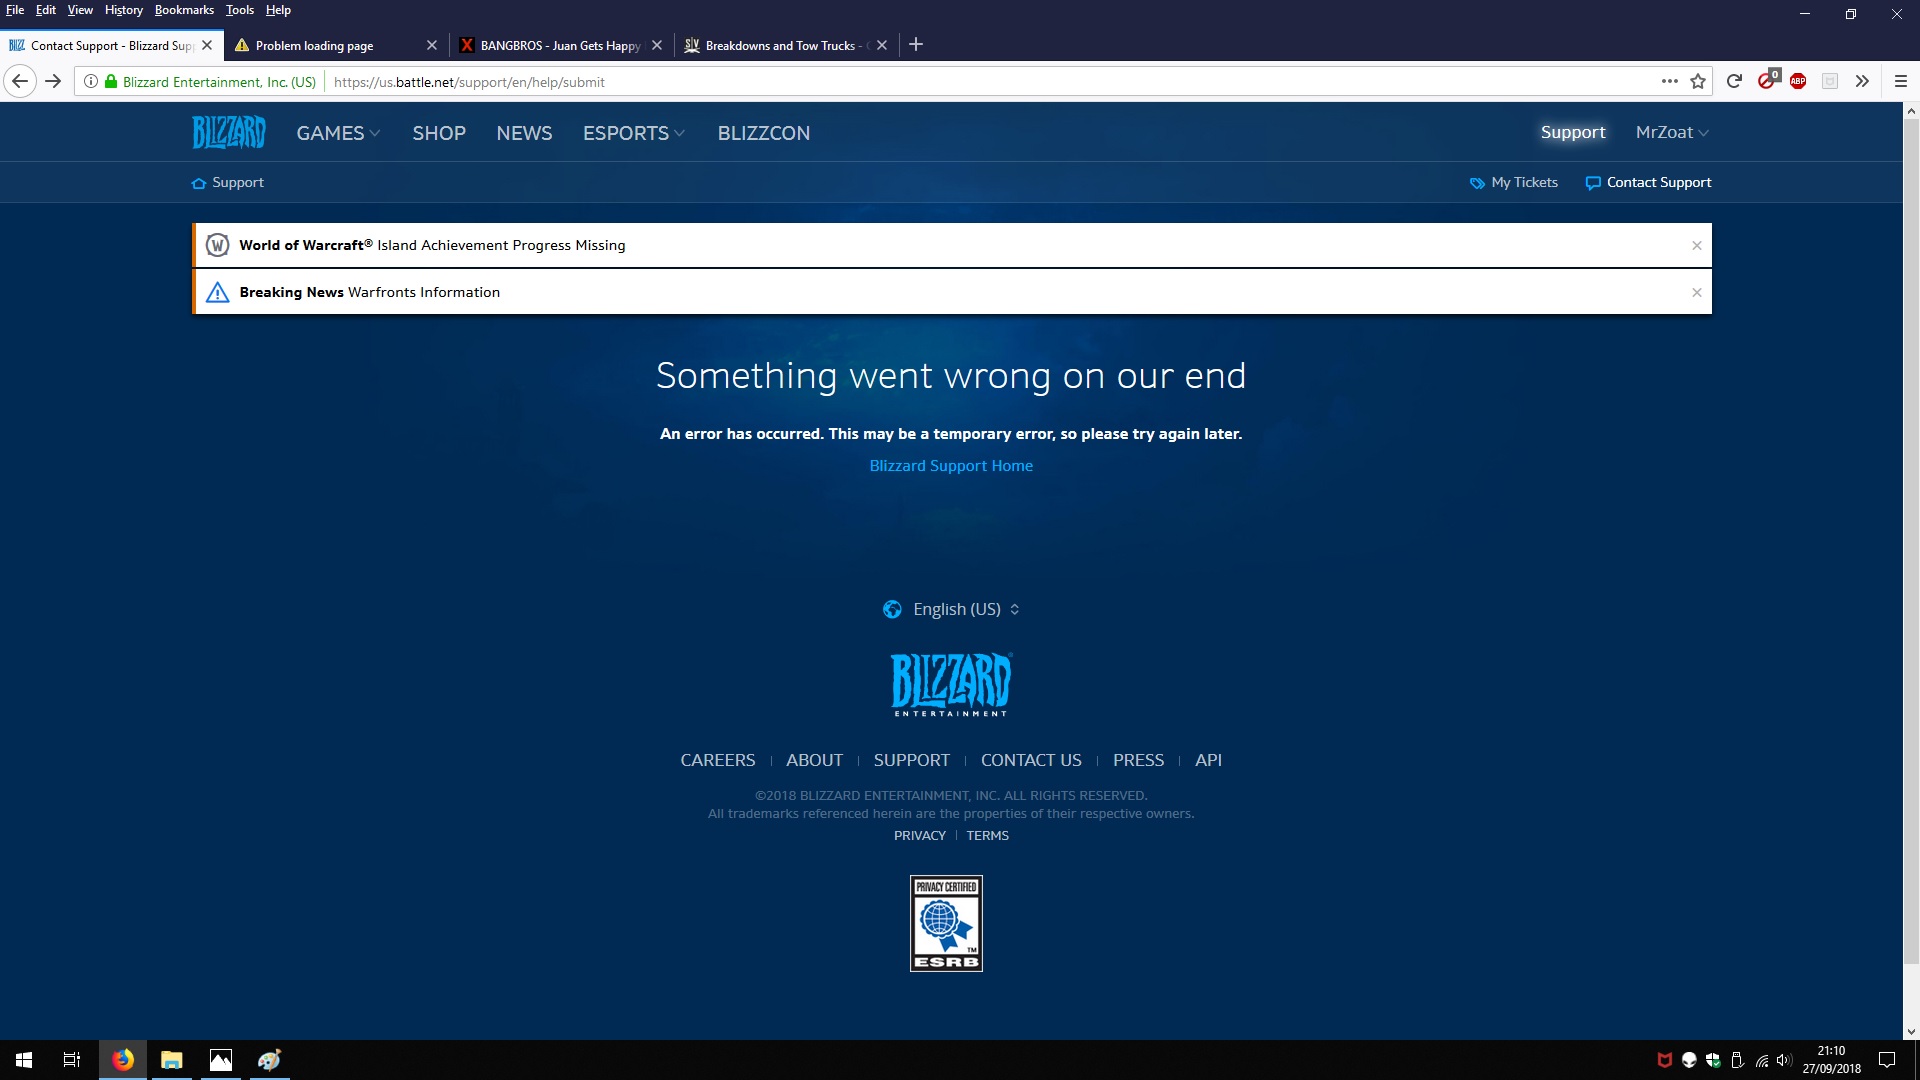Image resolution: width=1920 pixels, height=1080 pixels.
Task: Open the NEWS navigation link
Action: (x=524, y=133)
